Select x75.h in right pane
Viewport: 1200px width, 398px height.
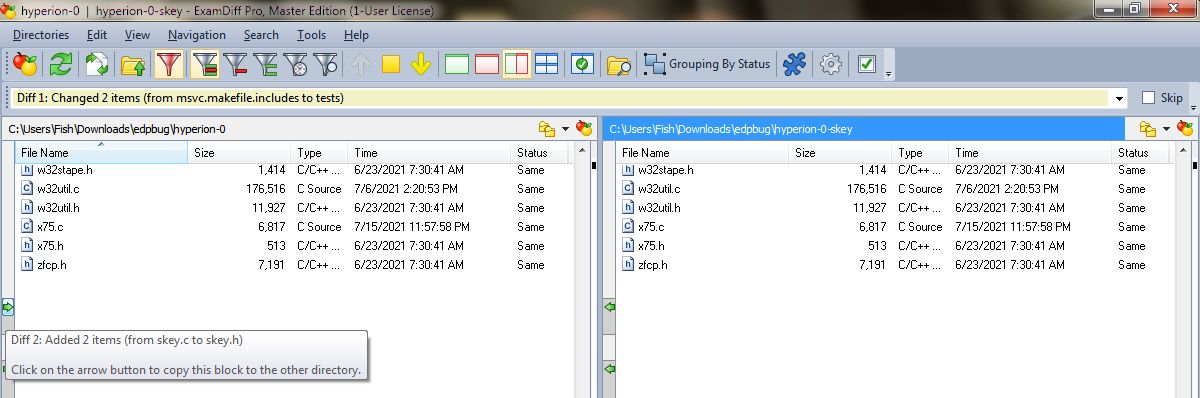(650, 246)
